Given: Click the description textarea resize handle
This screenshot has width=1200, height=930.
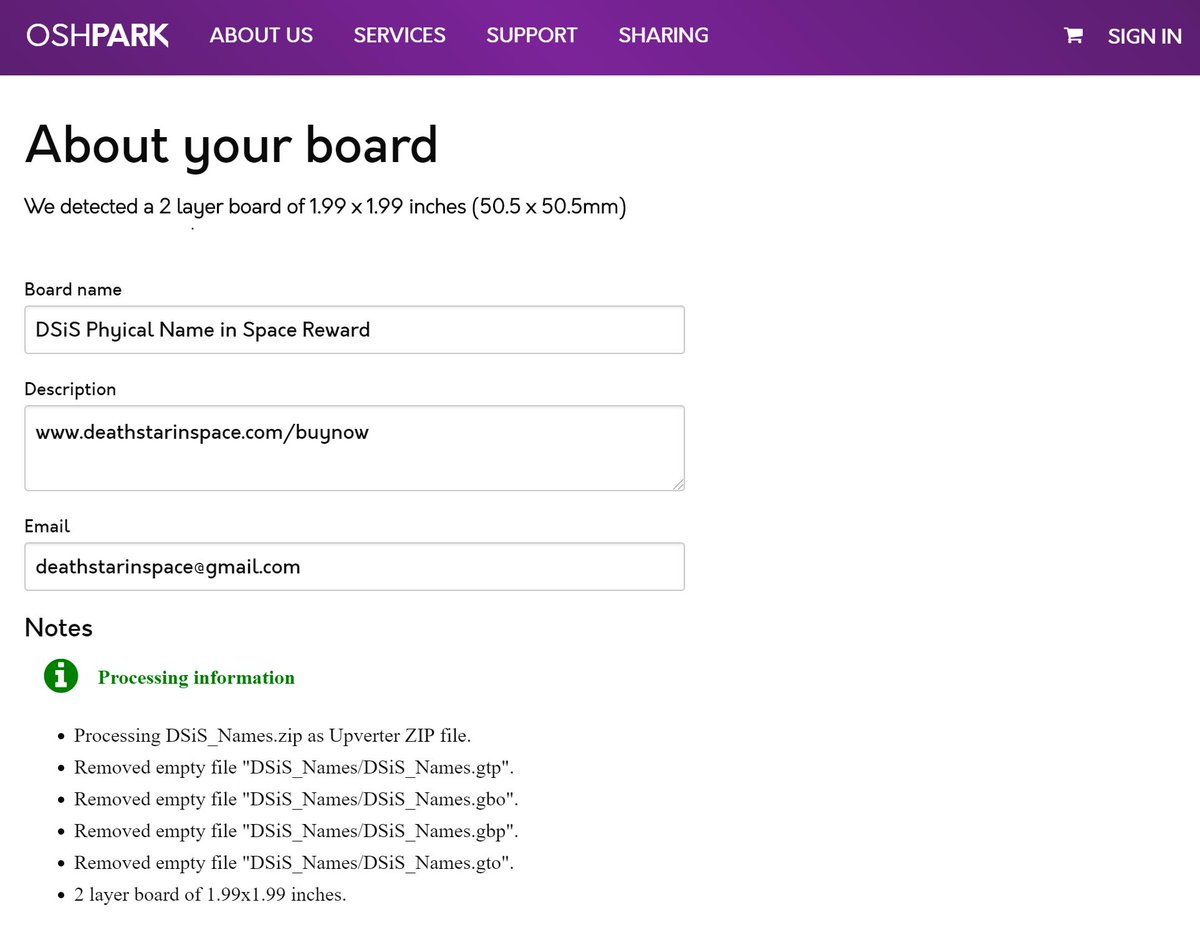Looking at the screenshot, I should [678, 484].
